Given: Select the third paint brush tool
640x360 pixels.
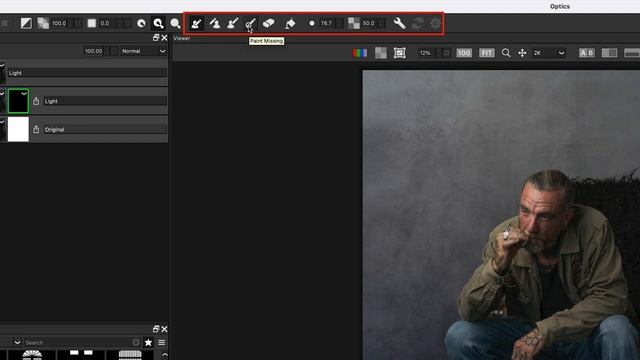Looking at the screenshot, I should [233, 23].
